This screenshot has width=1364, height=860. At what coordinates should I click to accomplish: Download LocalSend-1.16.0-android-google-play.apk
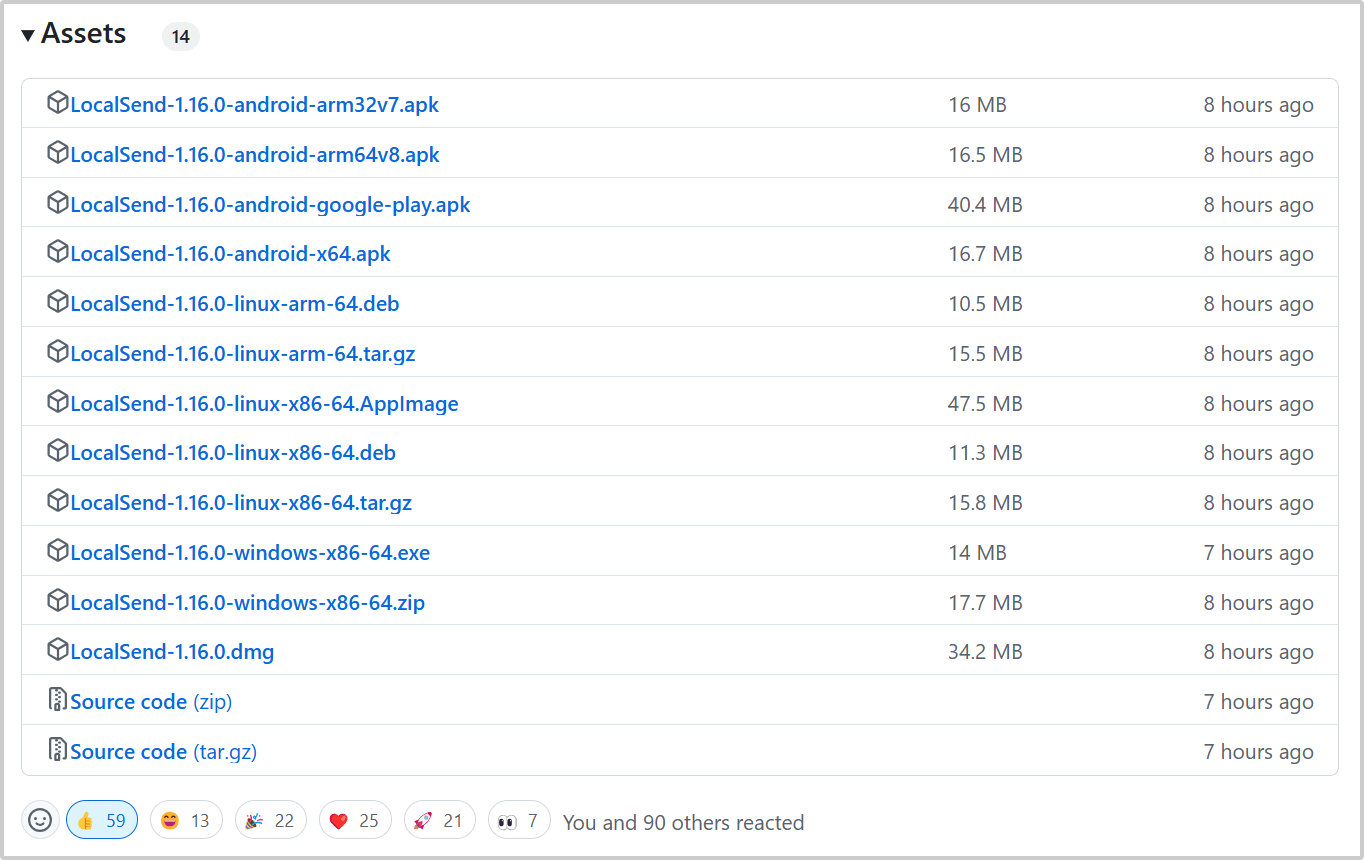tap(270, 204)
